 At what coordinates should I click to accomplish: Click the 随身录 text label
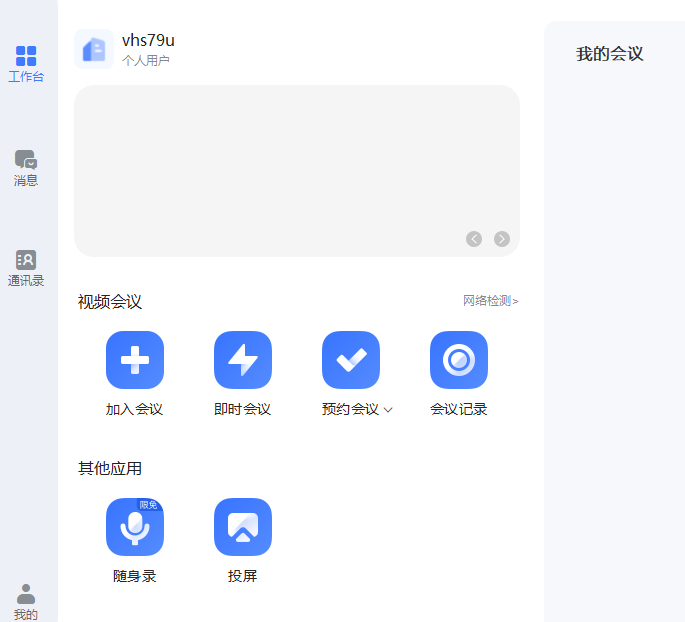(135, 576)
